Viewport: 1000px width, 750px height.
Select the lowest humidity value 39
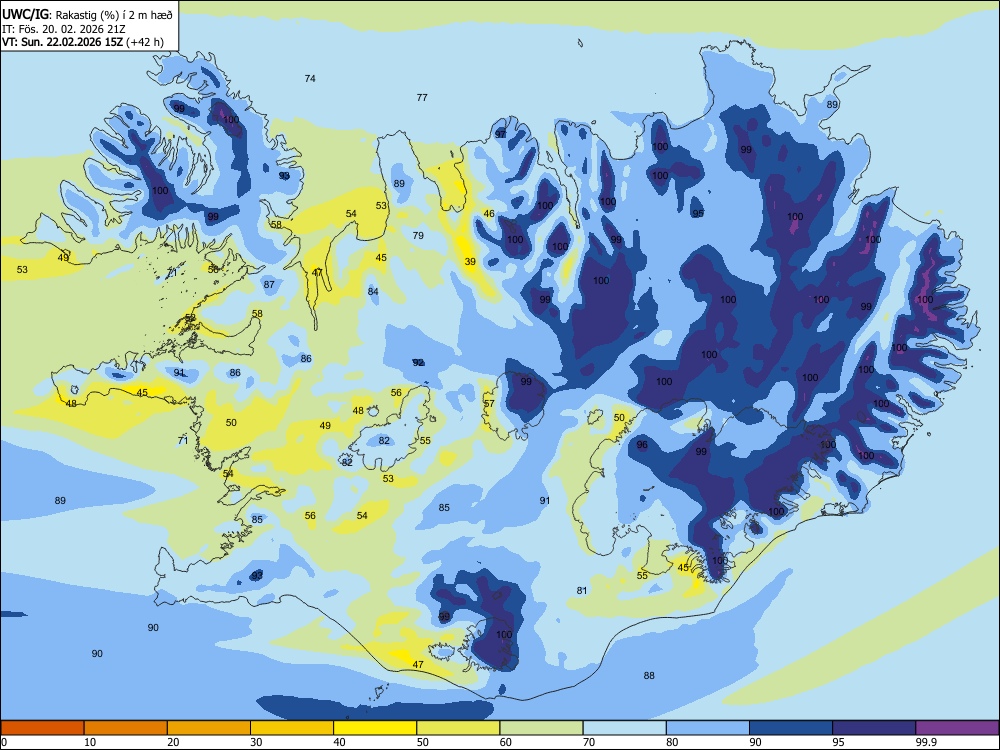[x=470, y=261]
